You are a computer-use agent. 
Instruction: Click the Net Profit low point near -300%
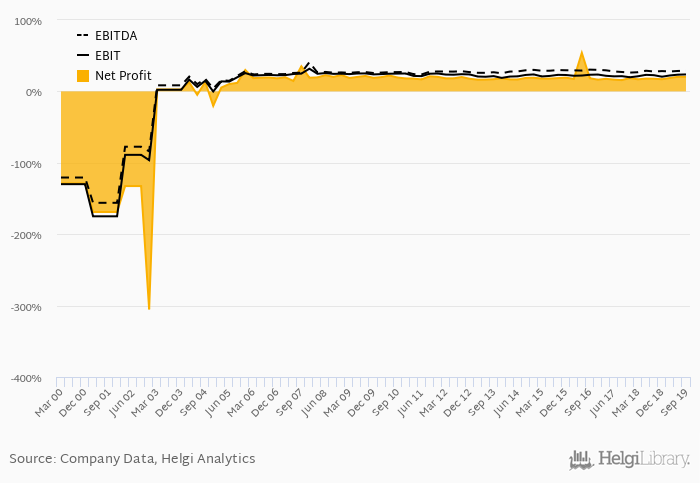[149, 307]
